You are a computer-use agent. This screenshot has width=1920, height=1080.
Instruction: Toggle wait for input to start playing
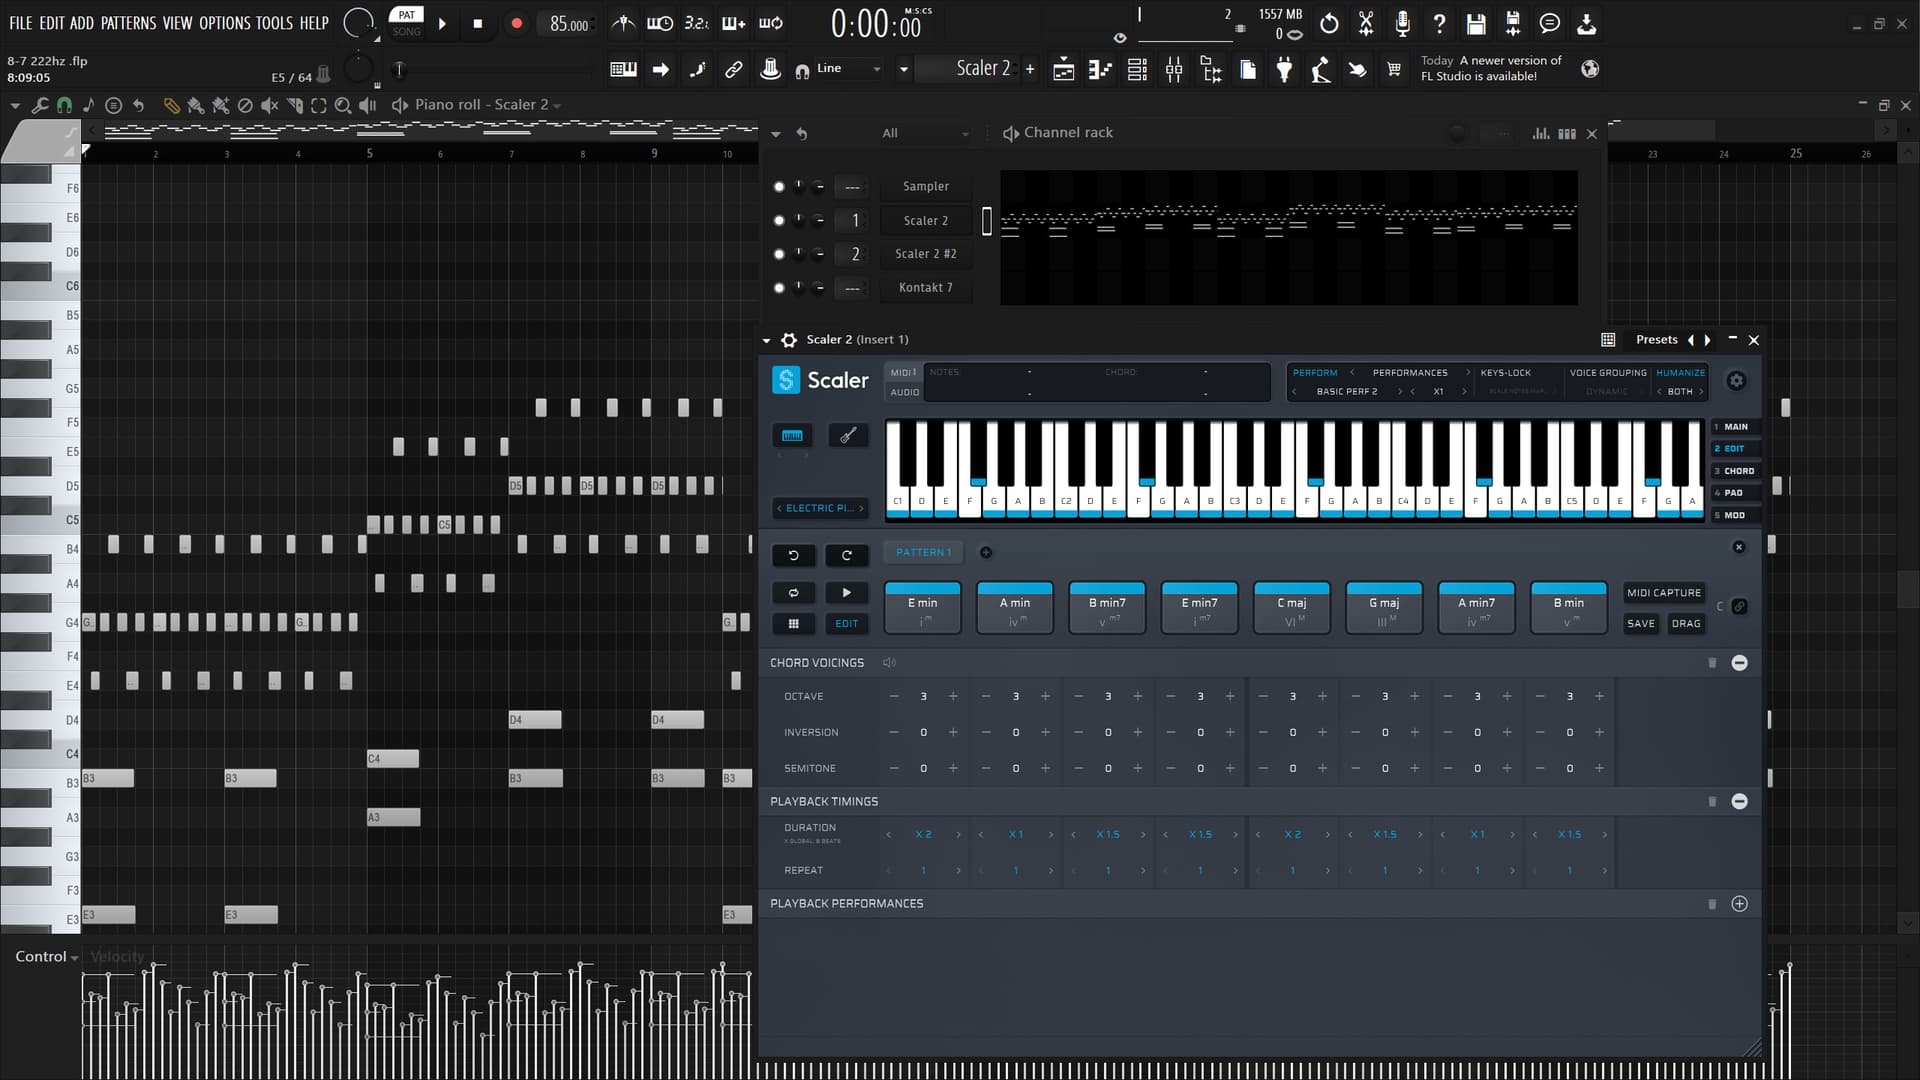click(660, 23)
